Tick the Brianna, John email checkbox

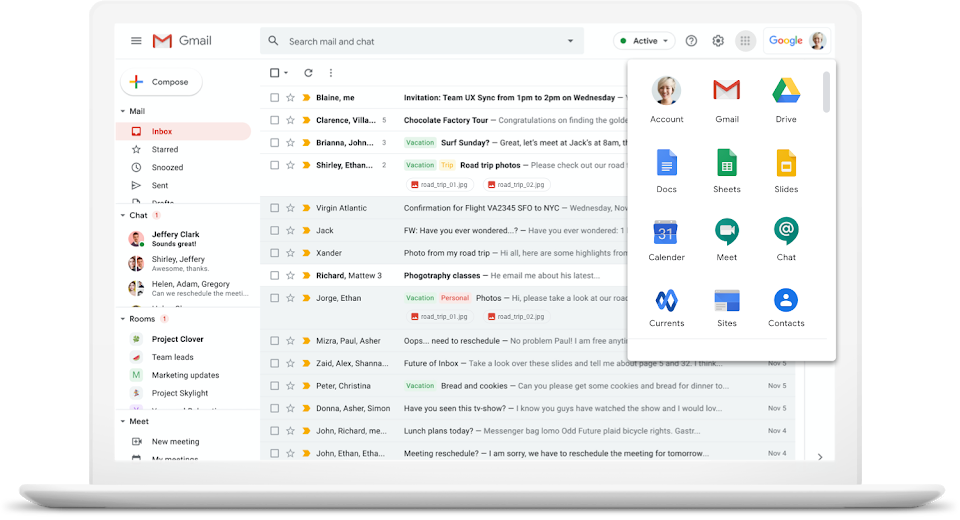[x=274, y=143]
